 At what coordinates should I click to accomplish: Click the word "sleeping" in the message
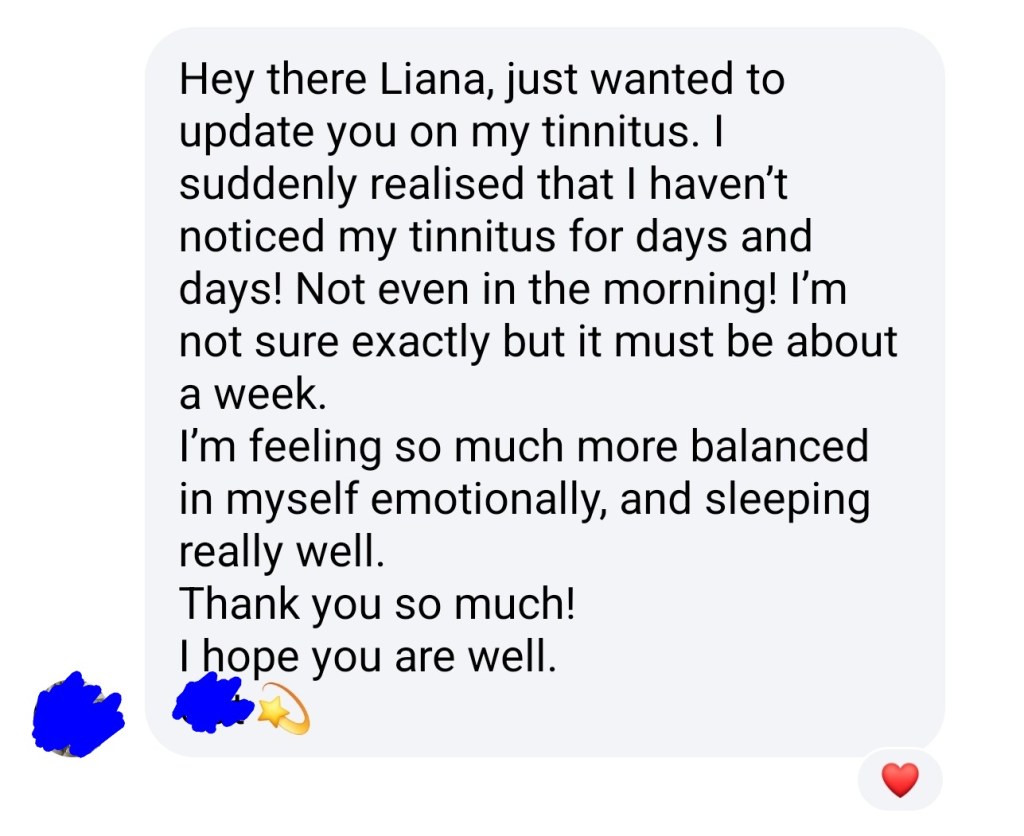(x=744, y=500)
